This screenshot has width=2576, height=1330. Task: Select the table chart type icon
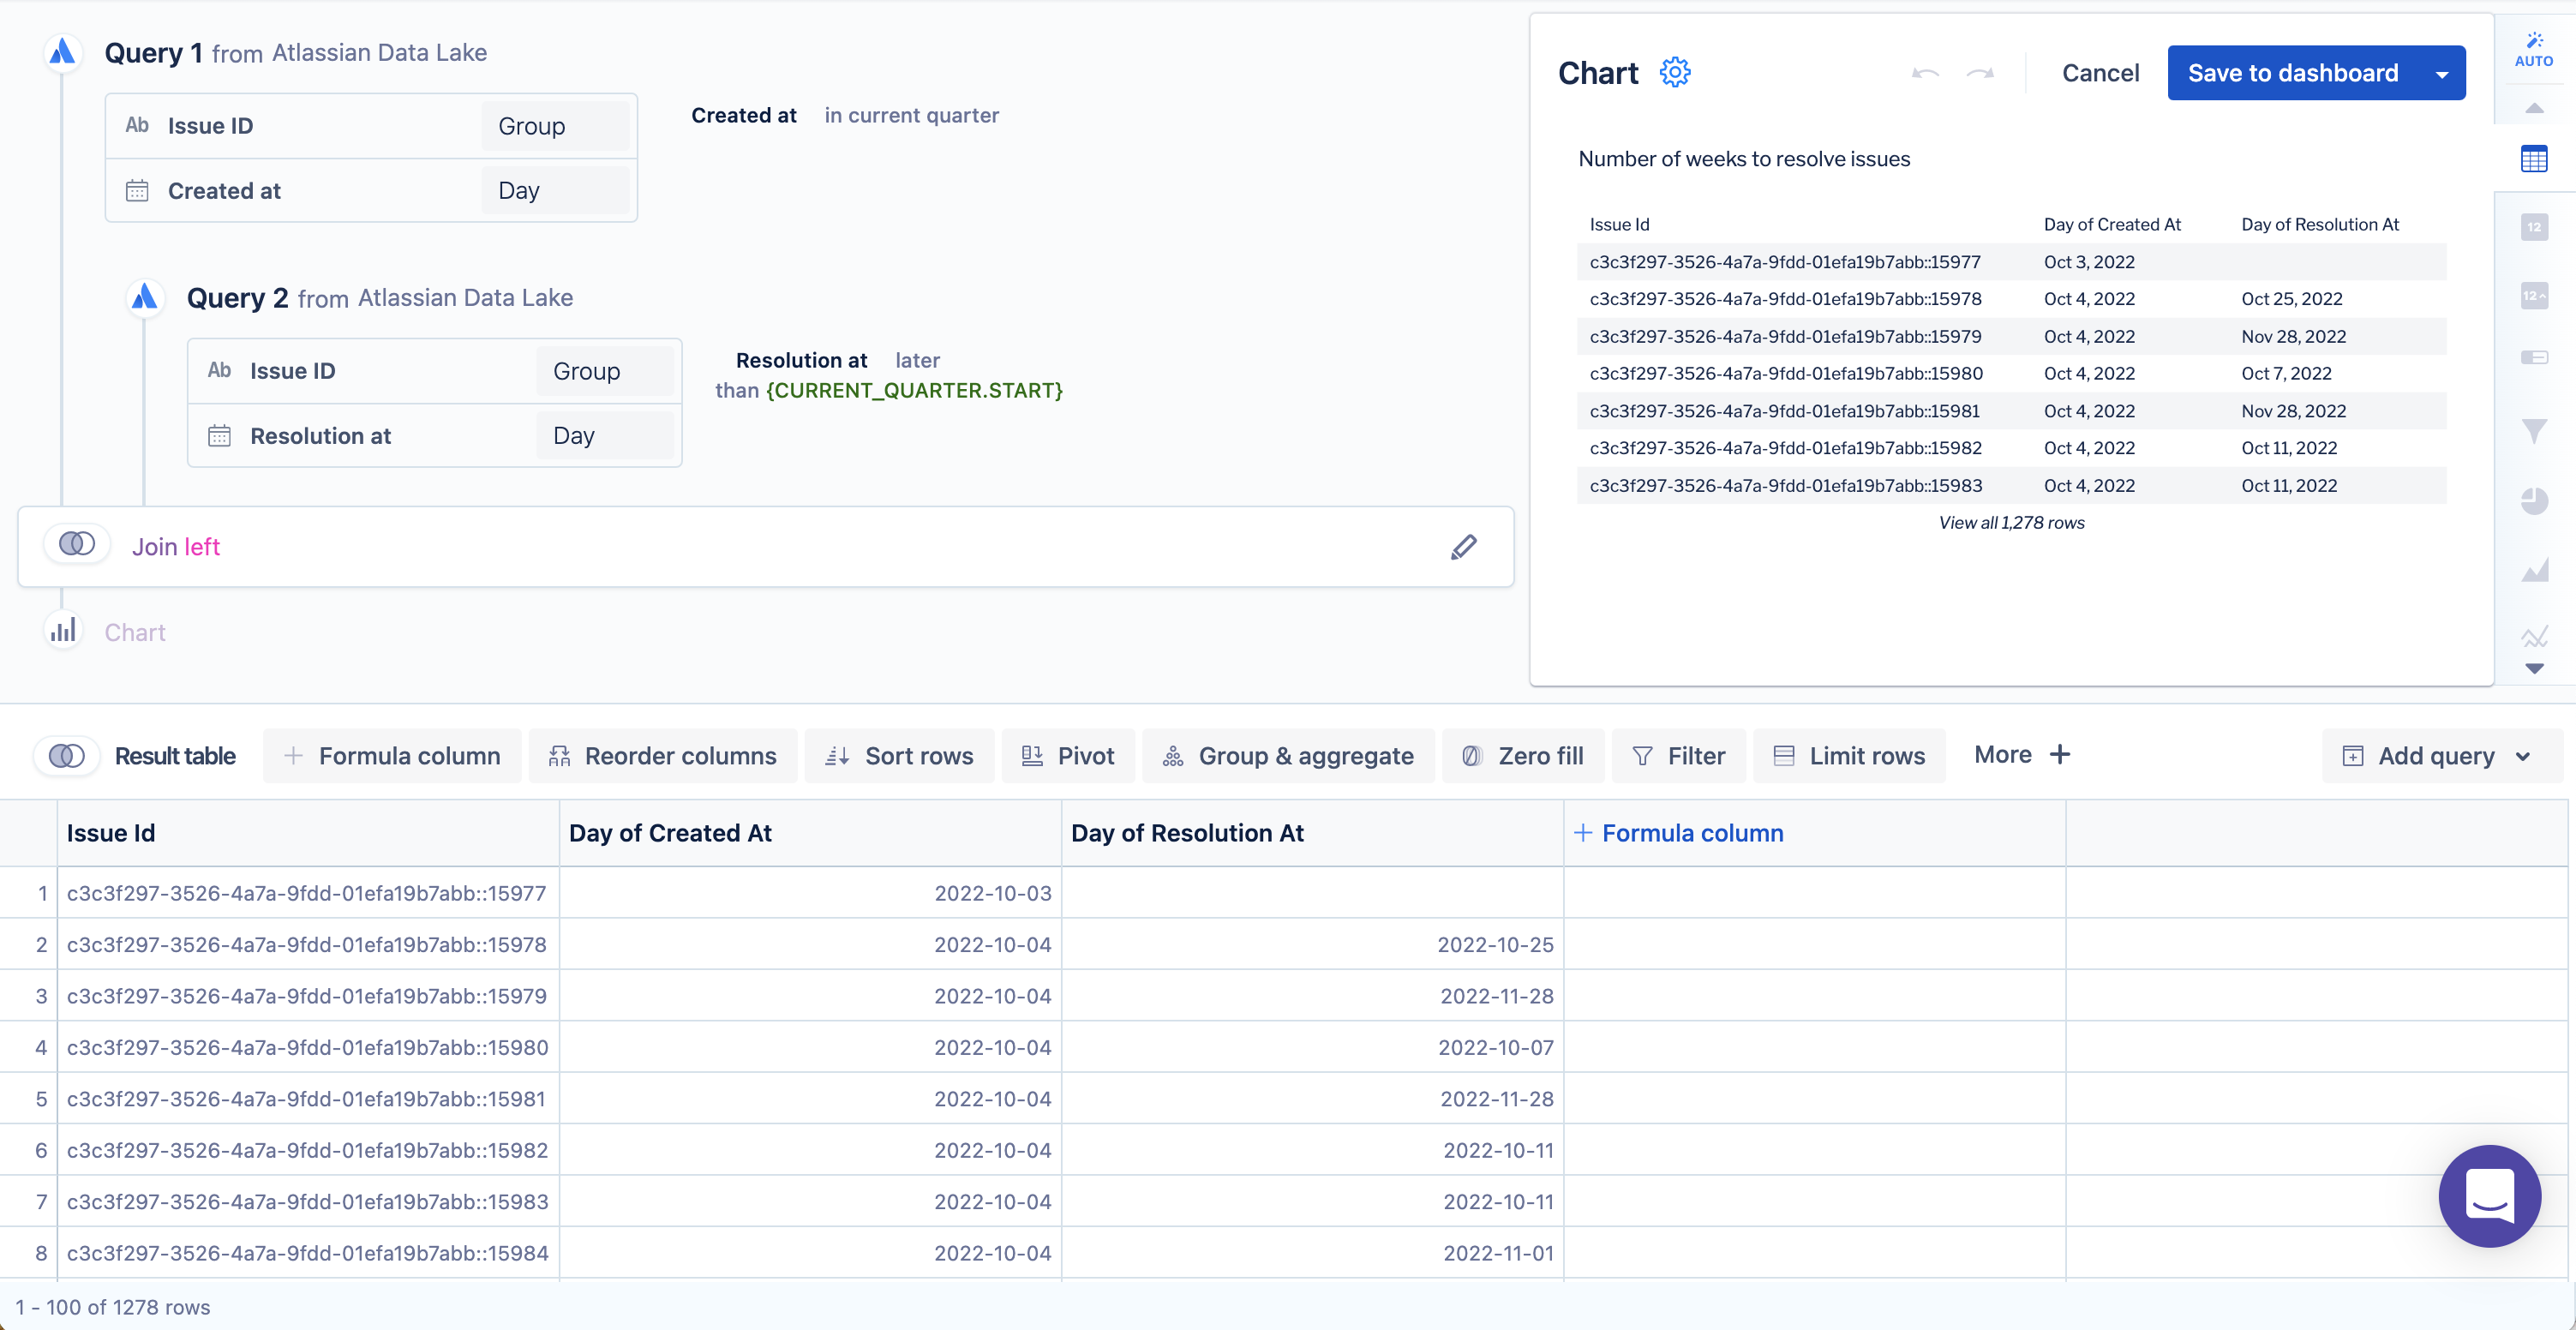[x=2533, y=159]
